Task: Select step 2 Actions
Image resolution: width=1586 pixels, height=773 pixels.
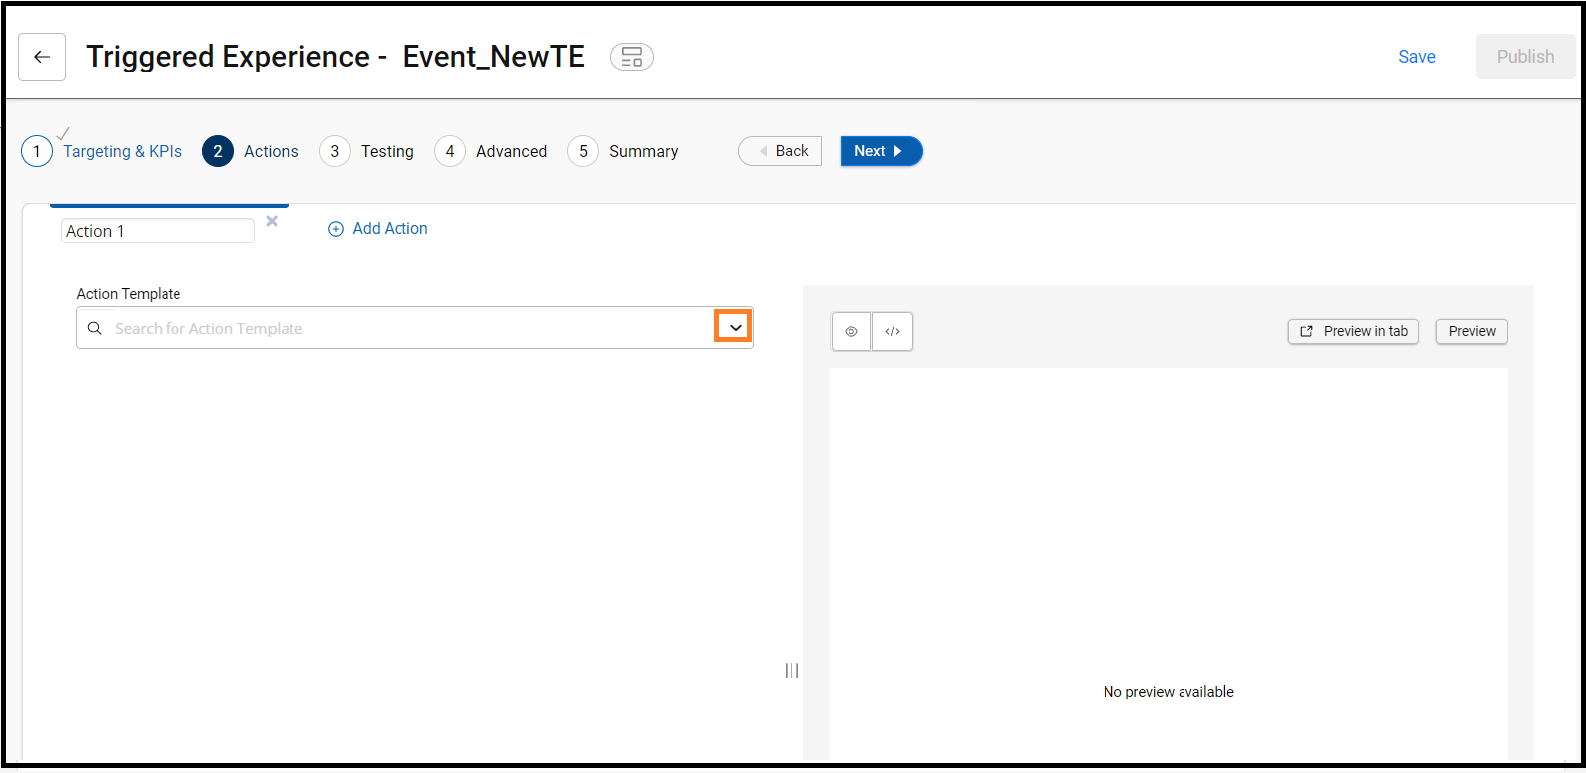Action: click(x=250, y=151)
